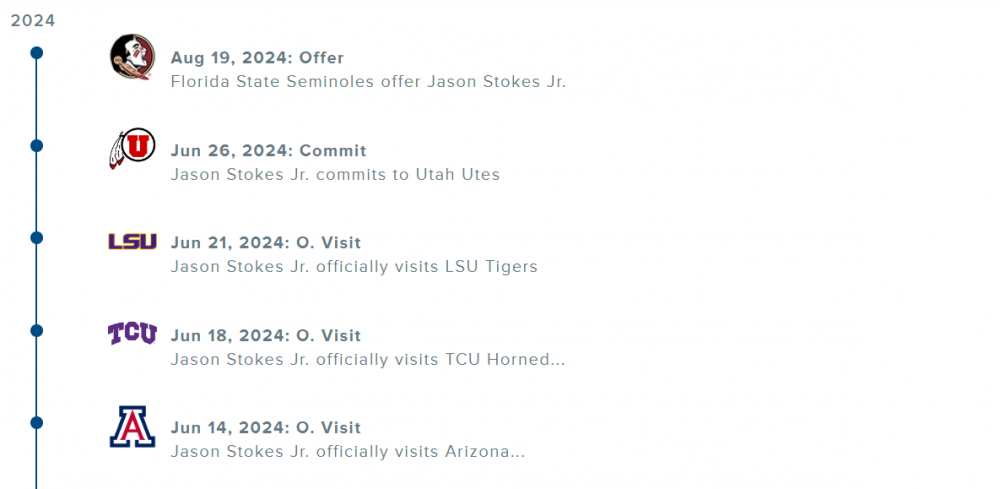Open the Jun 18, 2024: O. Visit heading
This screenshot has height=489, width=1000.
click(265, 335)
